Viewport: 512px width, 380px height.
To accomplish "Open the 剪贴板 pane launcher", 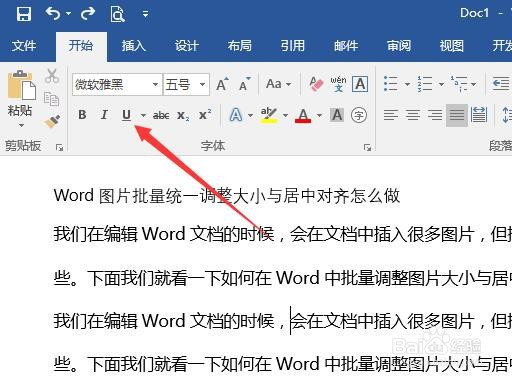I will [60, 147].
